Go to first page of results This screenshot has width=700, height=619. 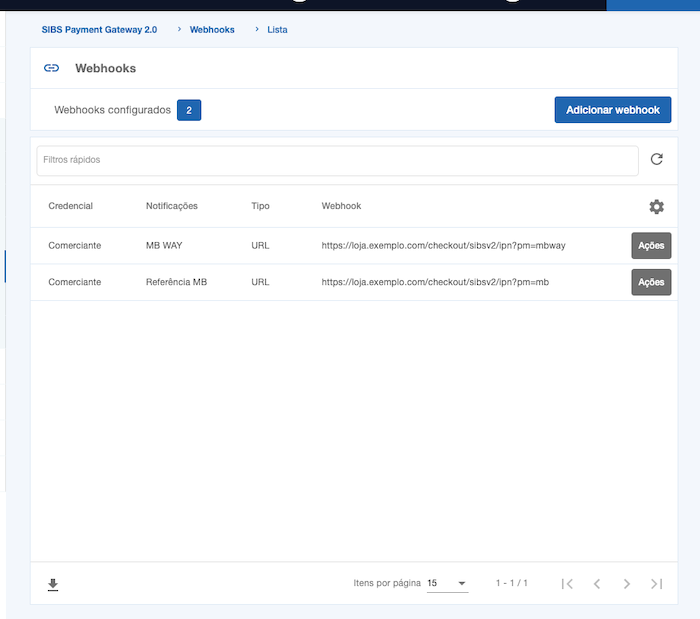click(x=567, y=583)
